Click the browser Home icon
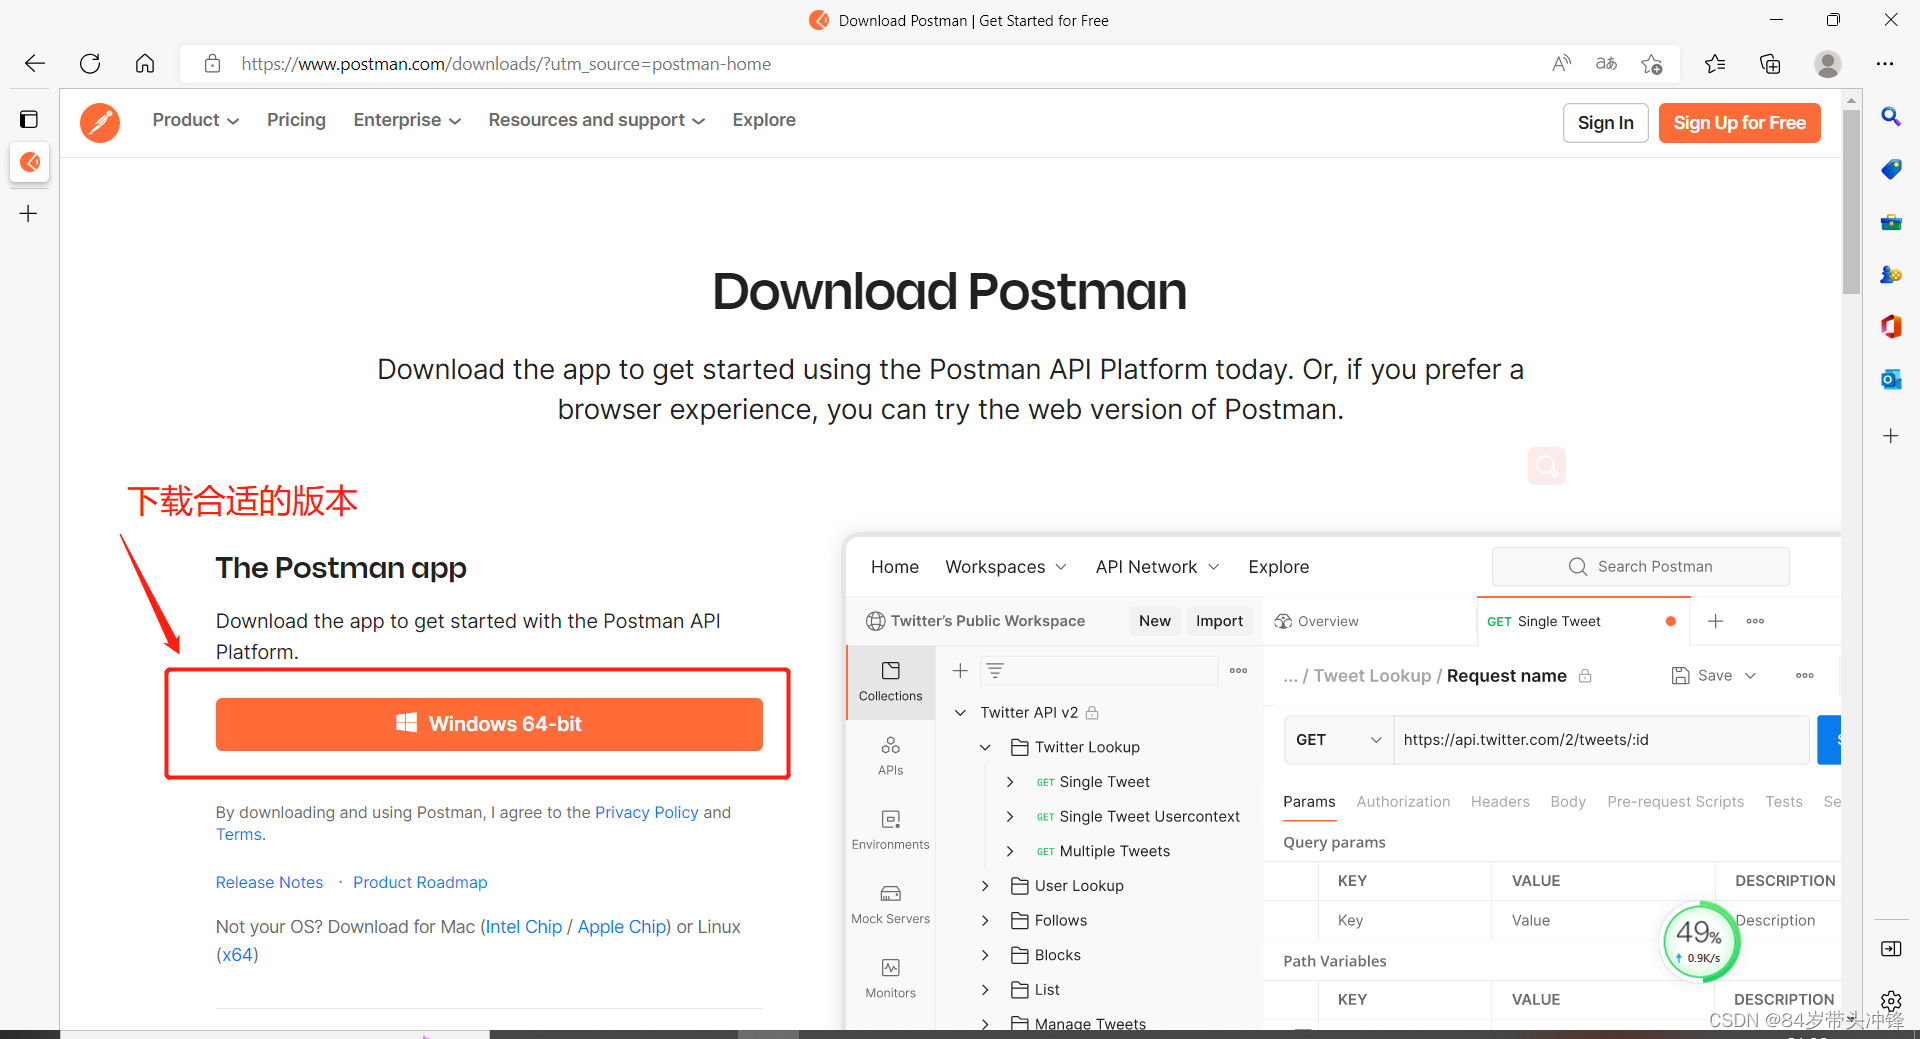 coord(144,63)
